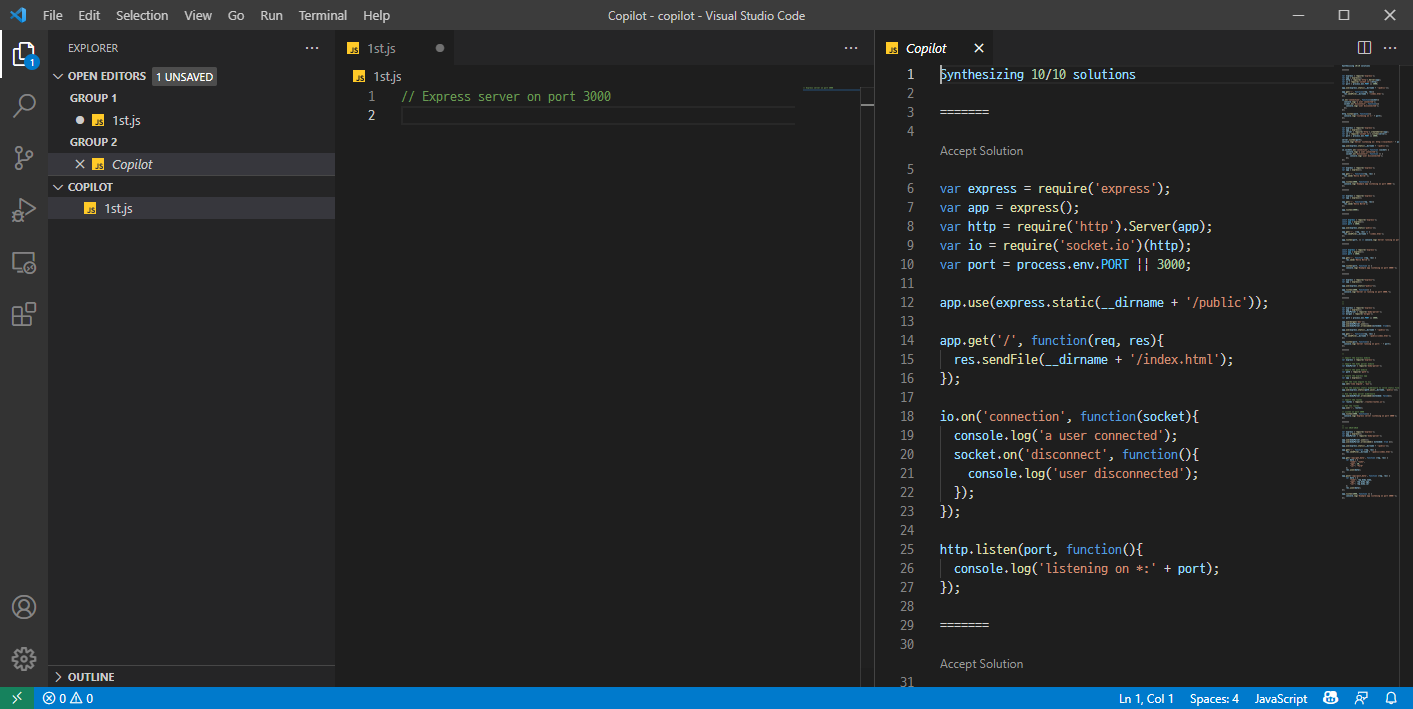Open the Selection menu
Screen dimensions: 1413x709
point(142,15)
